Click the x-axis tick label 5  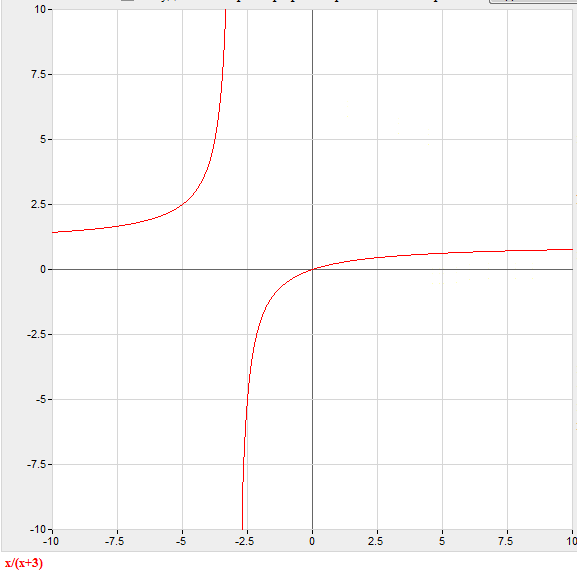pyautogui.click(x=442, y=541)
